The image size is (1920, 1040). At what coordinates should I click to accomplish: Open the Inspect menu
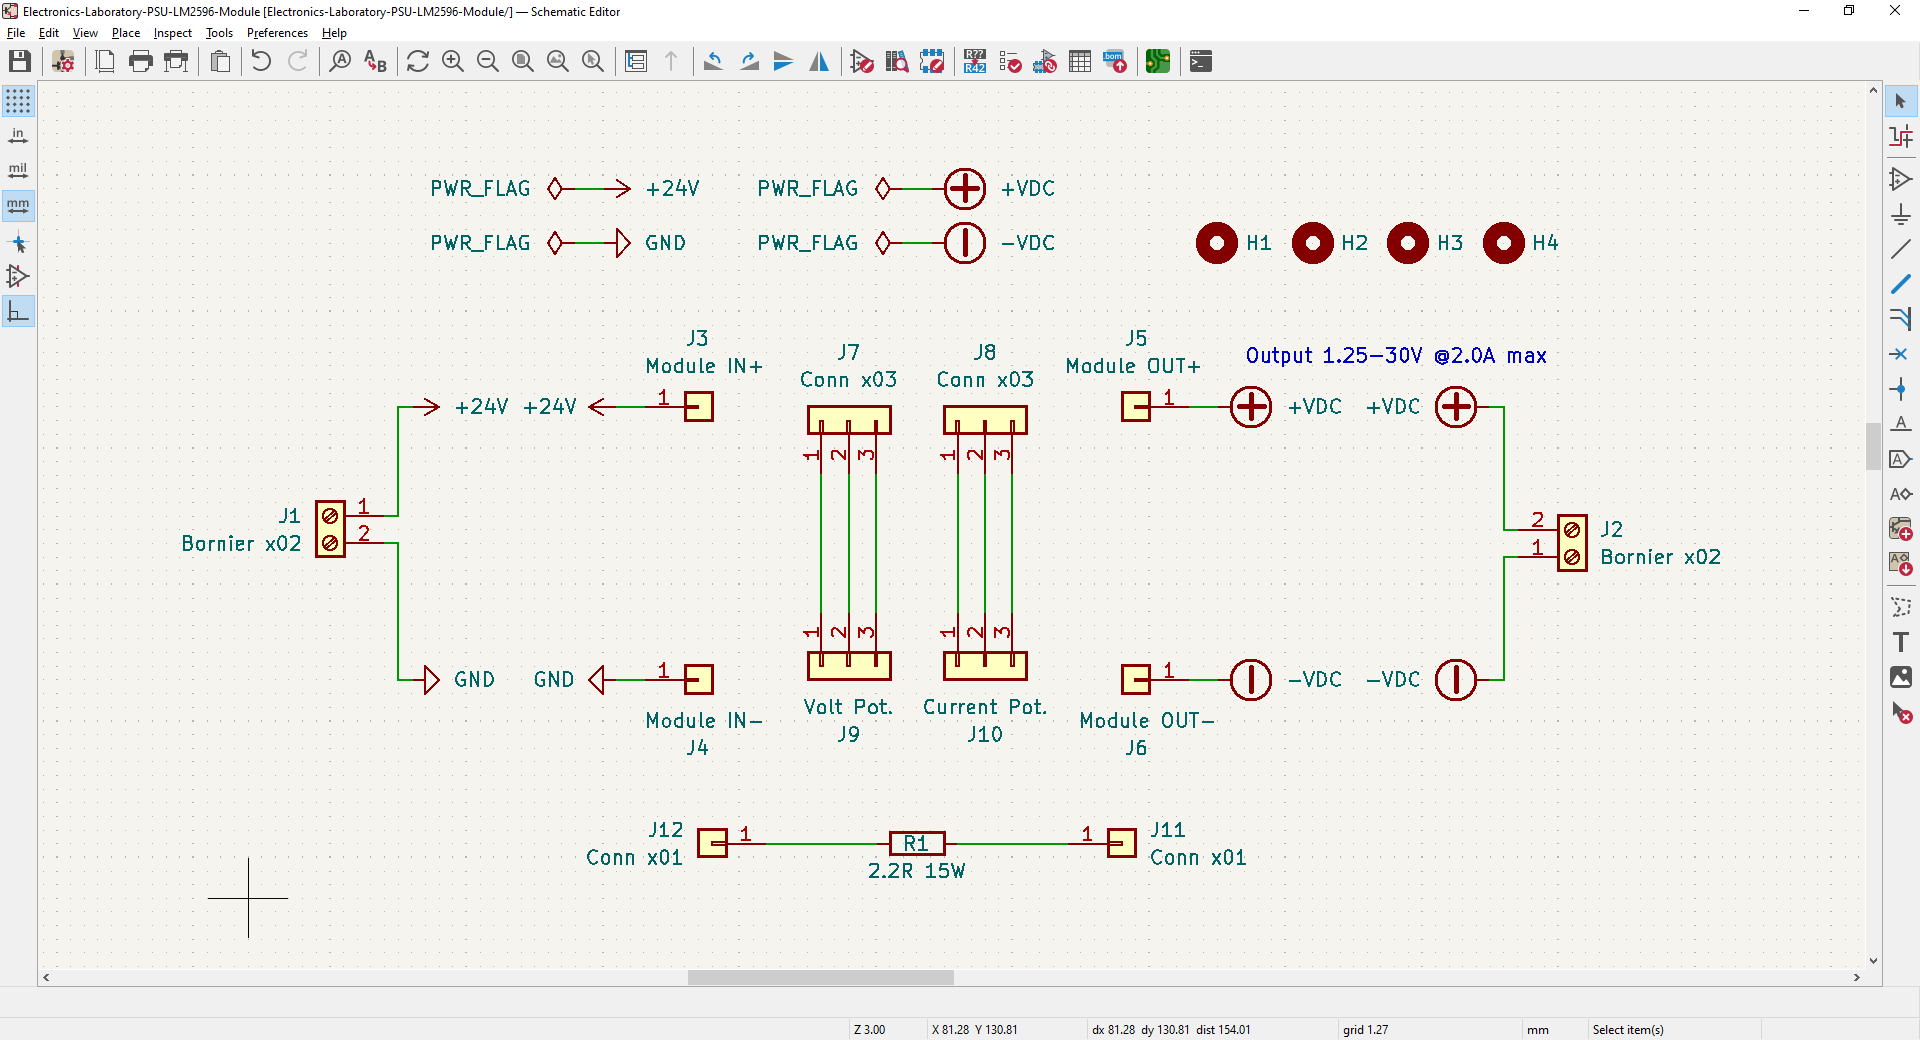click(173, 33)
